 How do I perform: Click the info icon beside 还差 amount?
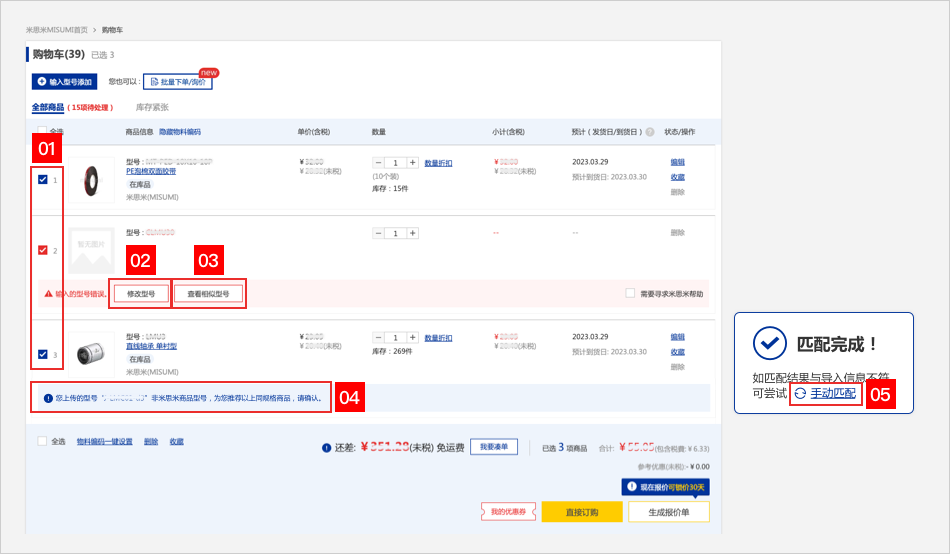pyautogui.click(x=326, y=447)
